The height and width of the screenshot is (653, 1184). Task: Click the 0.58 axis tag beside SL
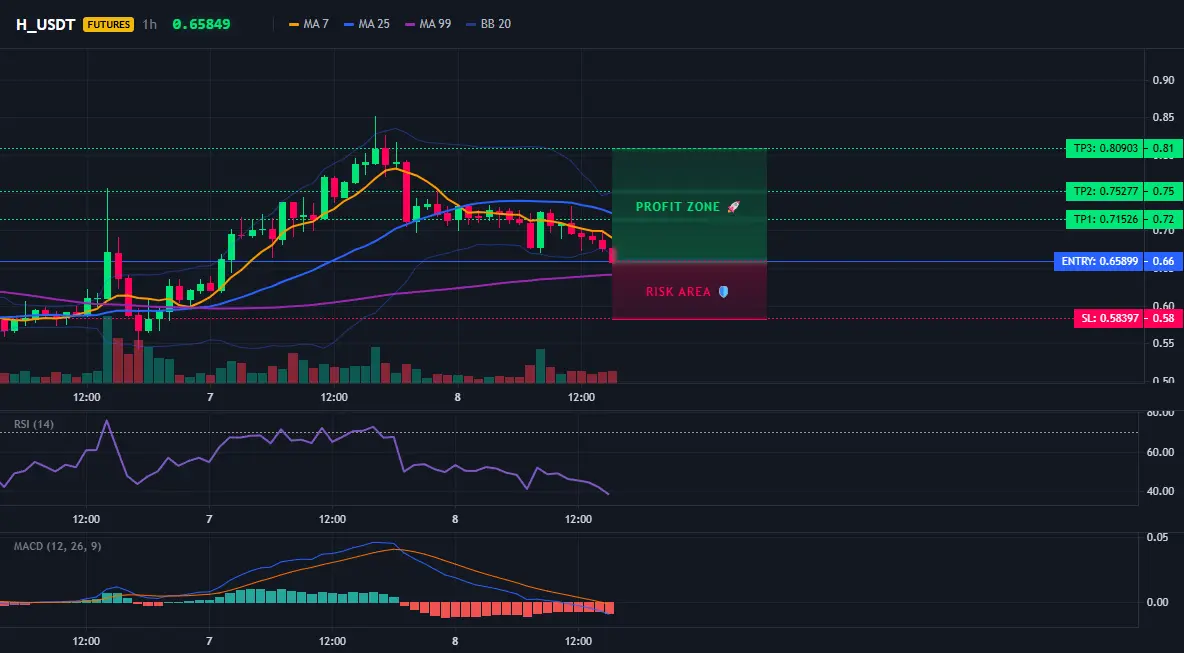pos(1163,319)
